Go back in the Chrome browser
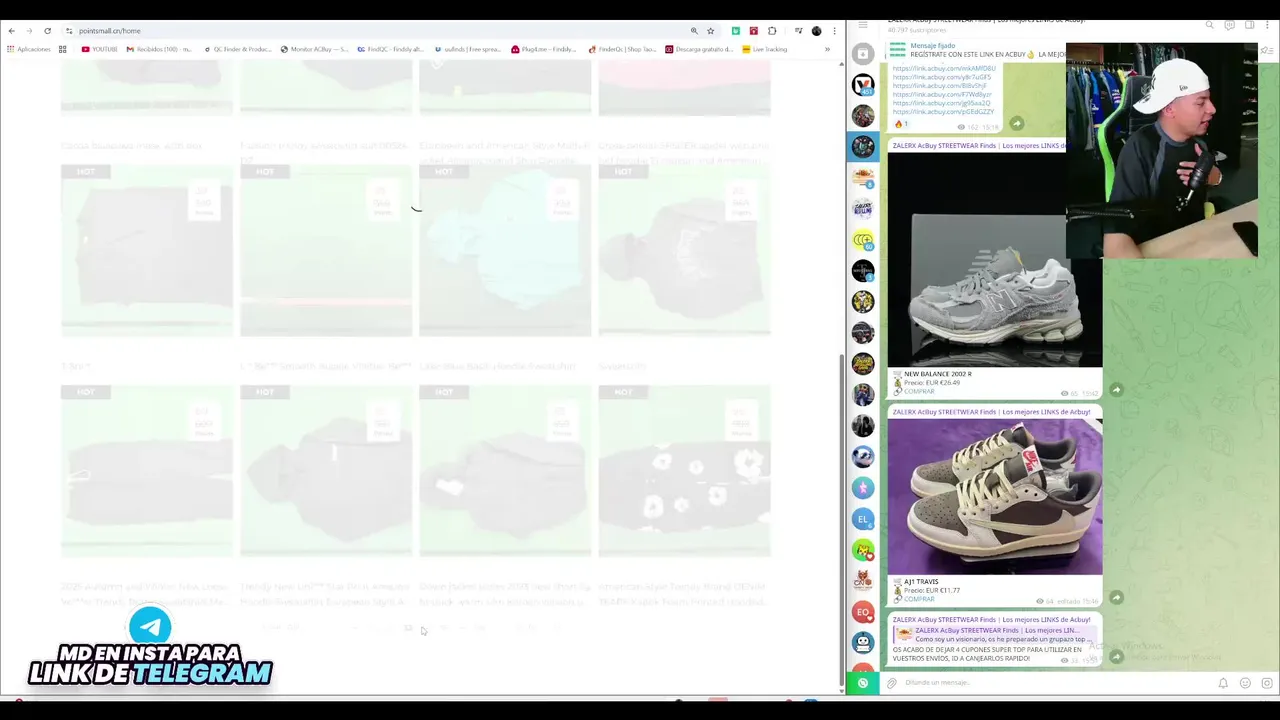Viewport: 1280px width, 720px height. point(12,31)
